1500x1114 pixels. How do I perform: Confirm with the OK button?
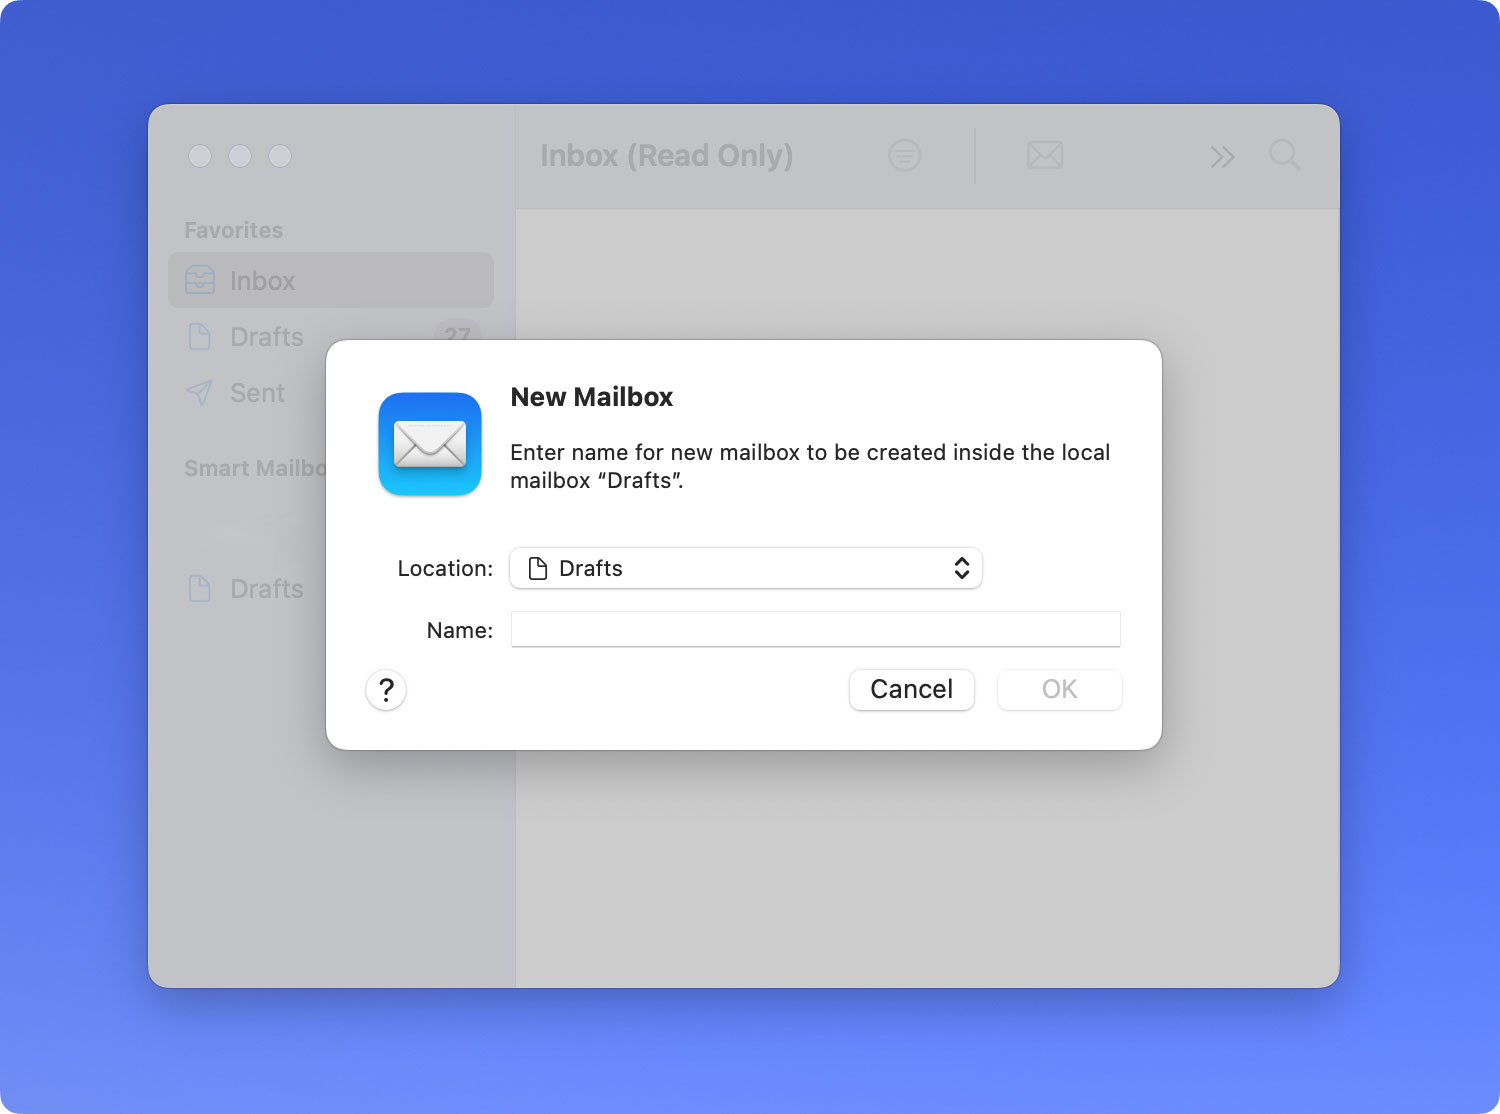coord(1060,690)
